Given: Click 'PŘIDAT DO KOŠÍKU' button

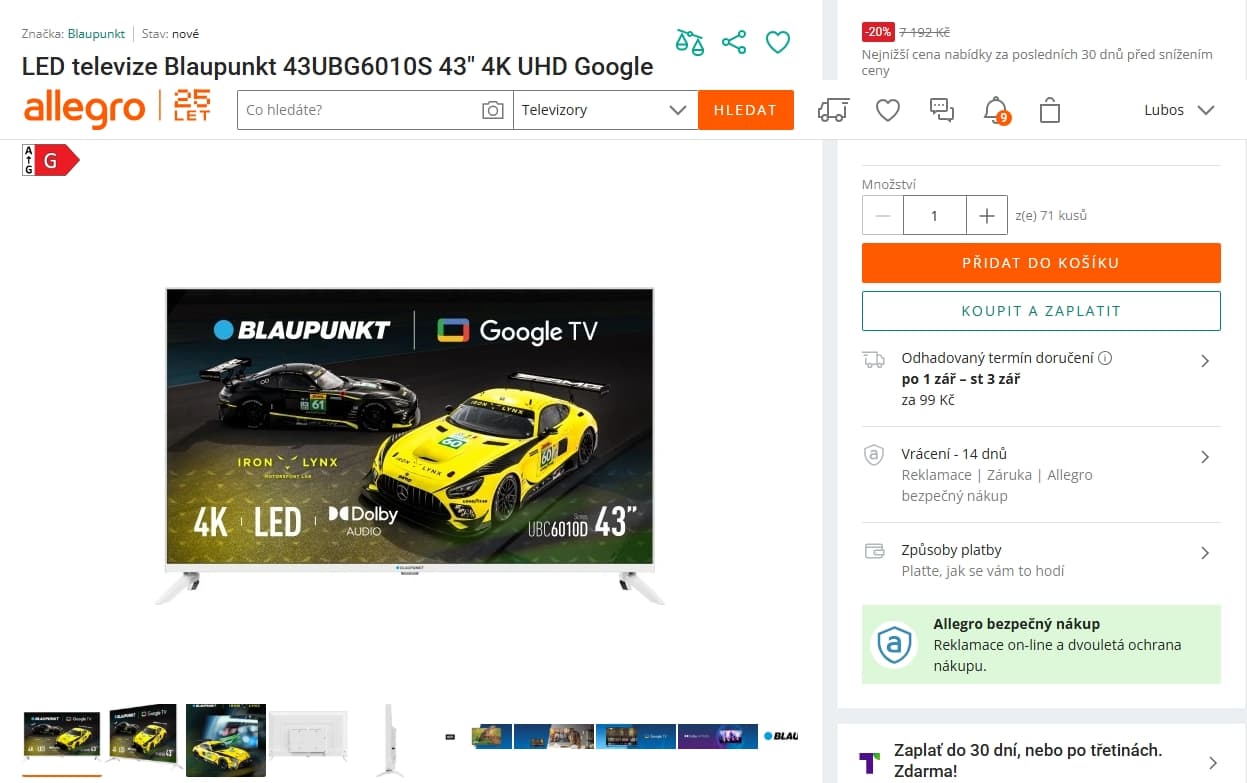Looking at the screenshot, I should tap(1041, 263).
